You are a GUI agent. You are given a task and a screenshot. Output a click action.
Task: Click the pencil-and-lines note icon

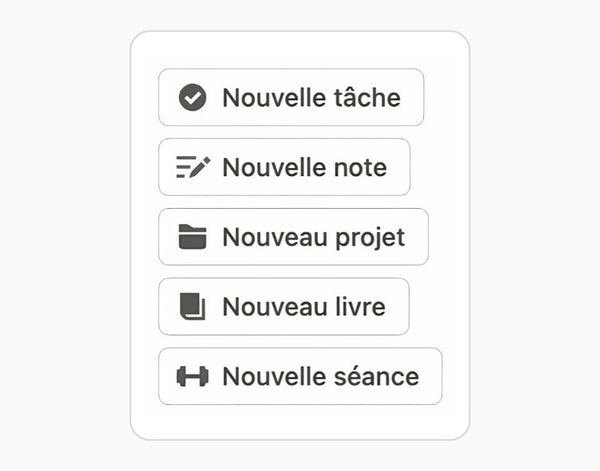[x=193, y=167]
